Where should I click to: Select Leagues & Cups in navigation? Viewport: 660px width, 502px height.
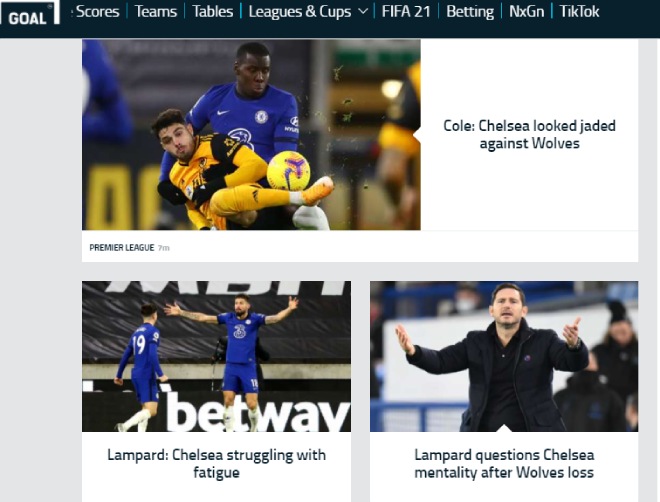tap(300, 11)
